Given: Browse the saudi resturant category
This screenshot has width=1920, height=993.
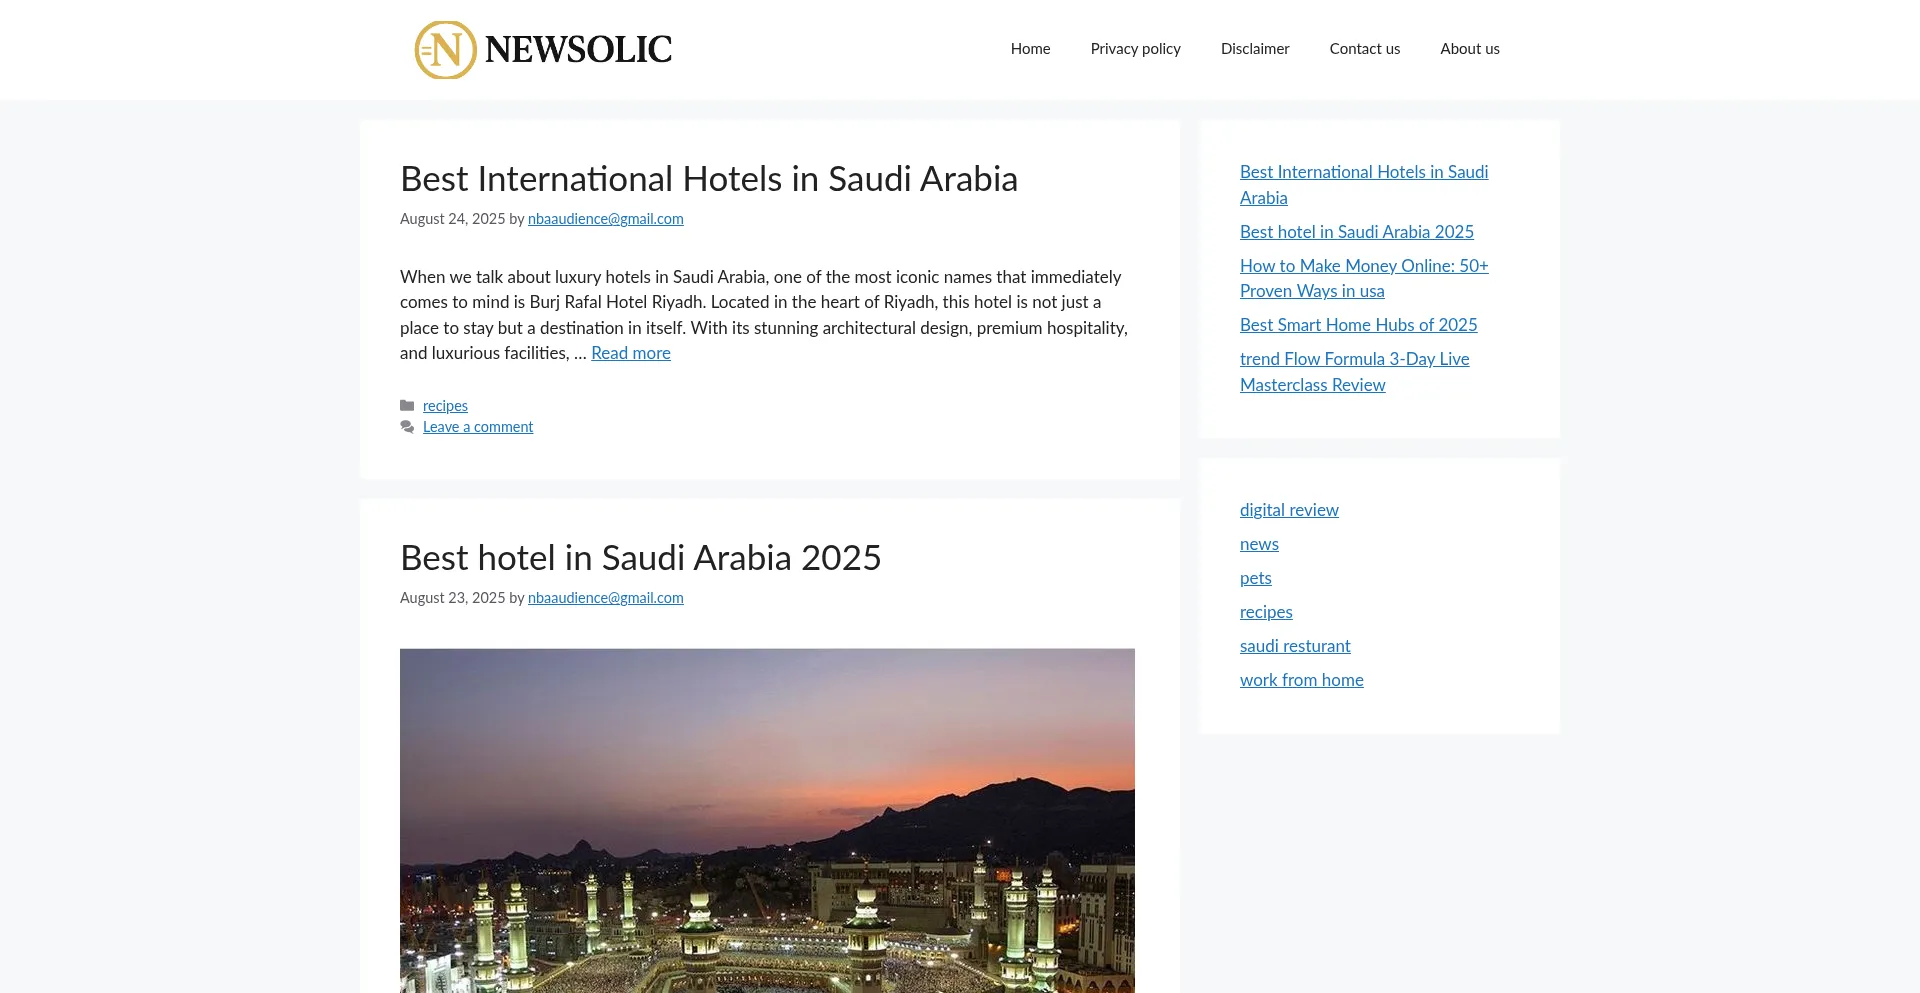Looking at the screenshot, I should pos(1295,646).
